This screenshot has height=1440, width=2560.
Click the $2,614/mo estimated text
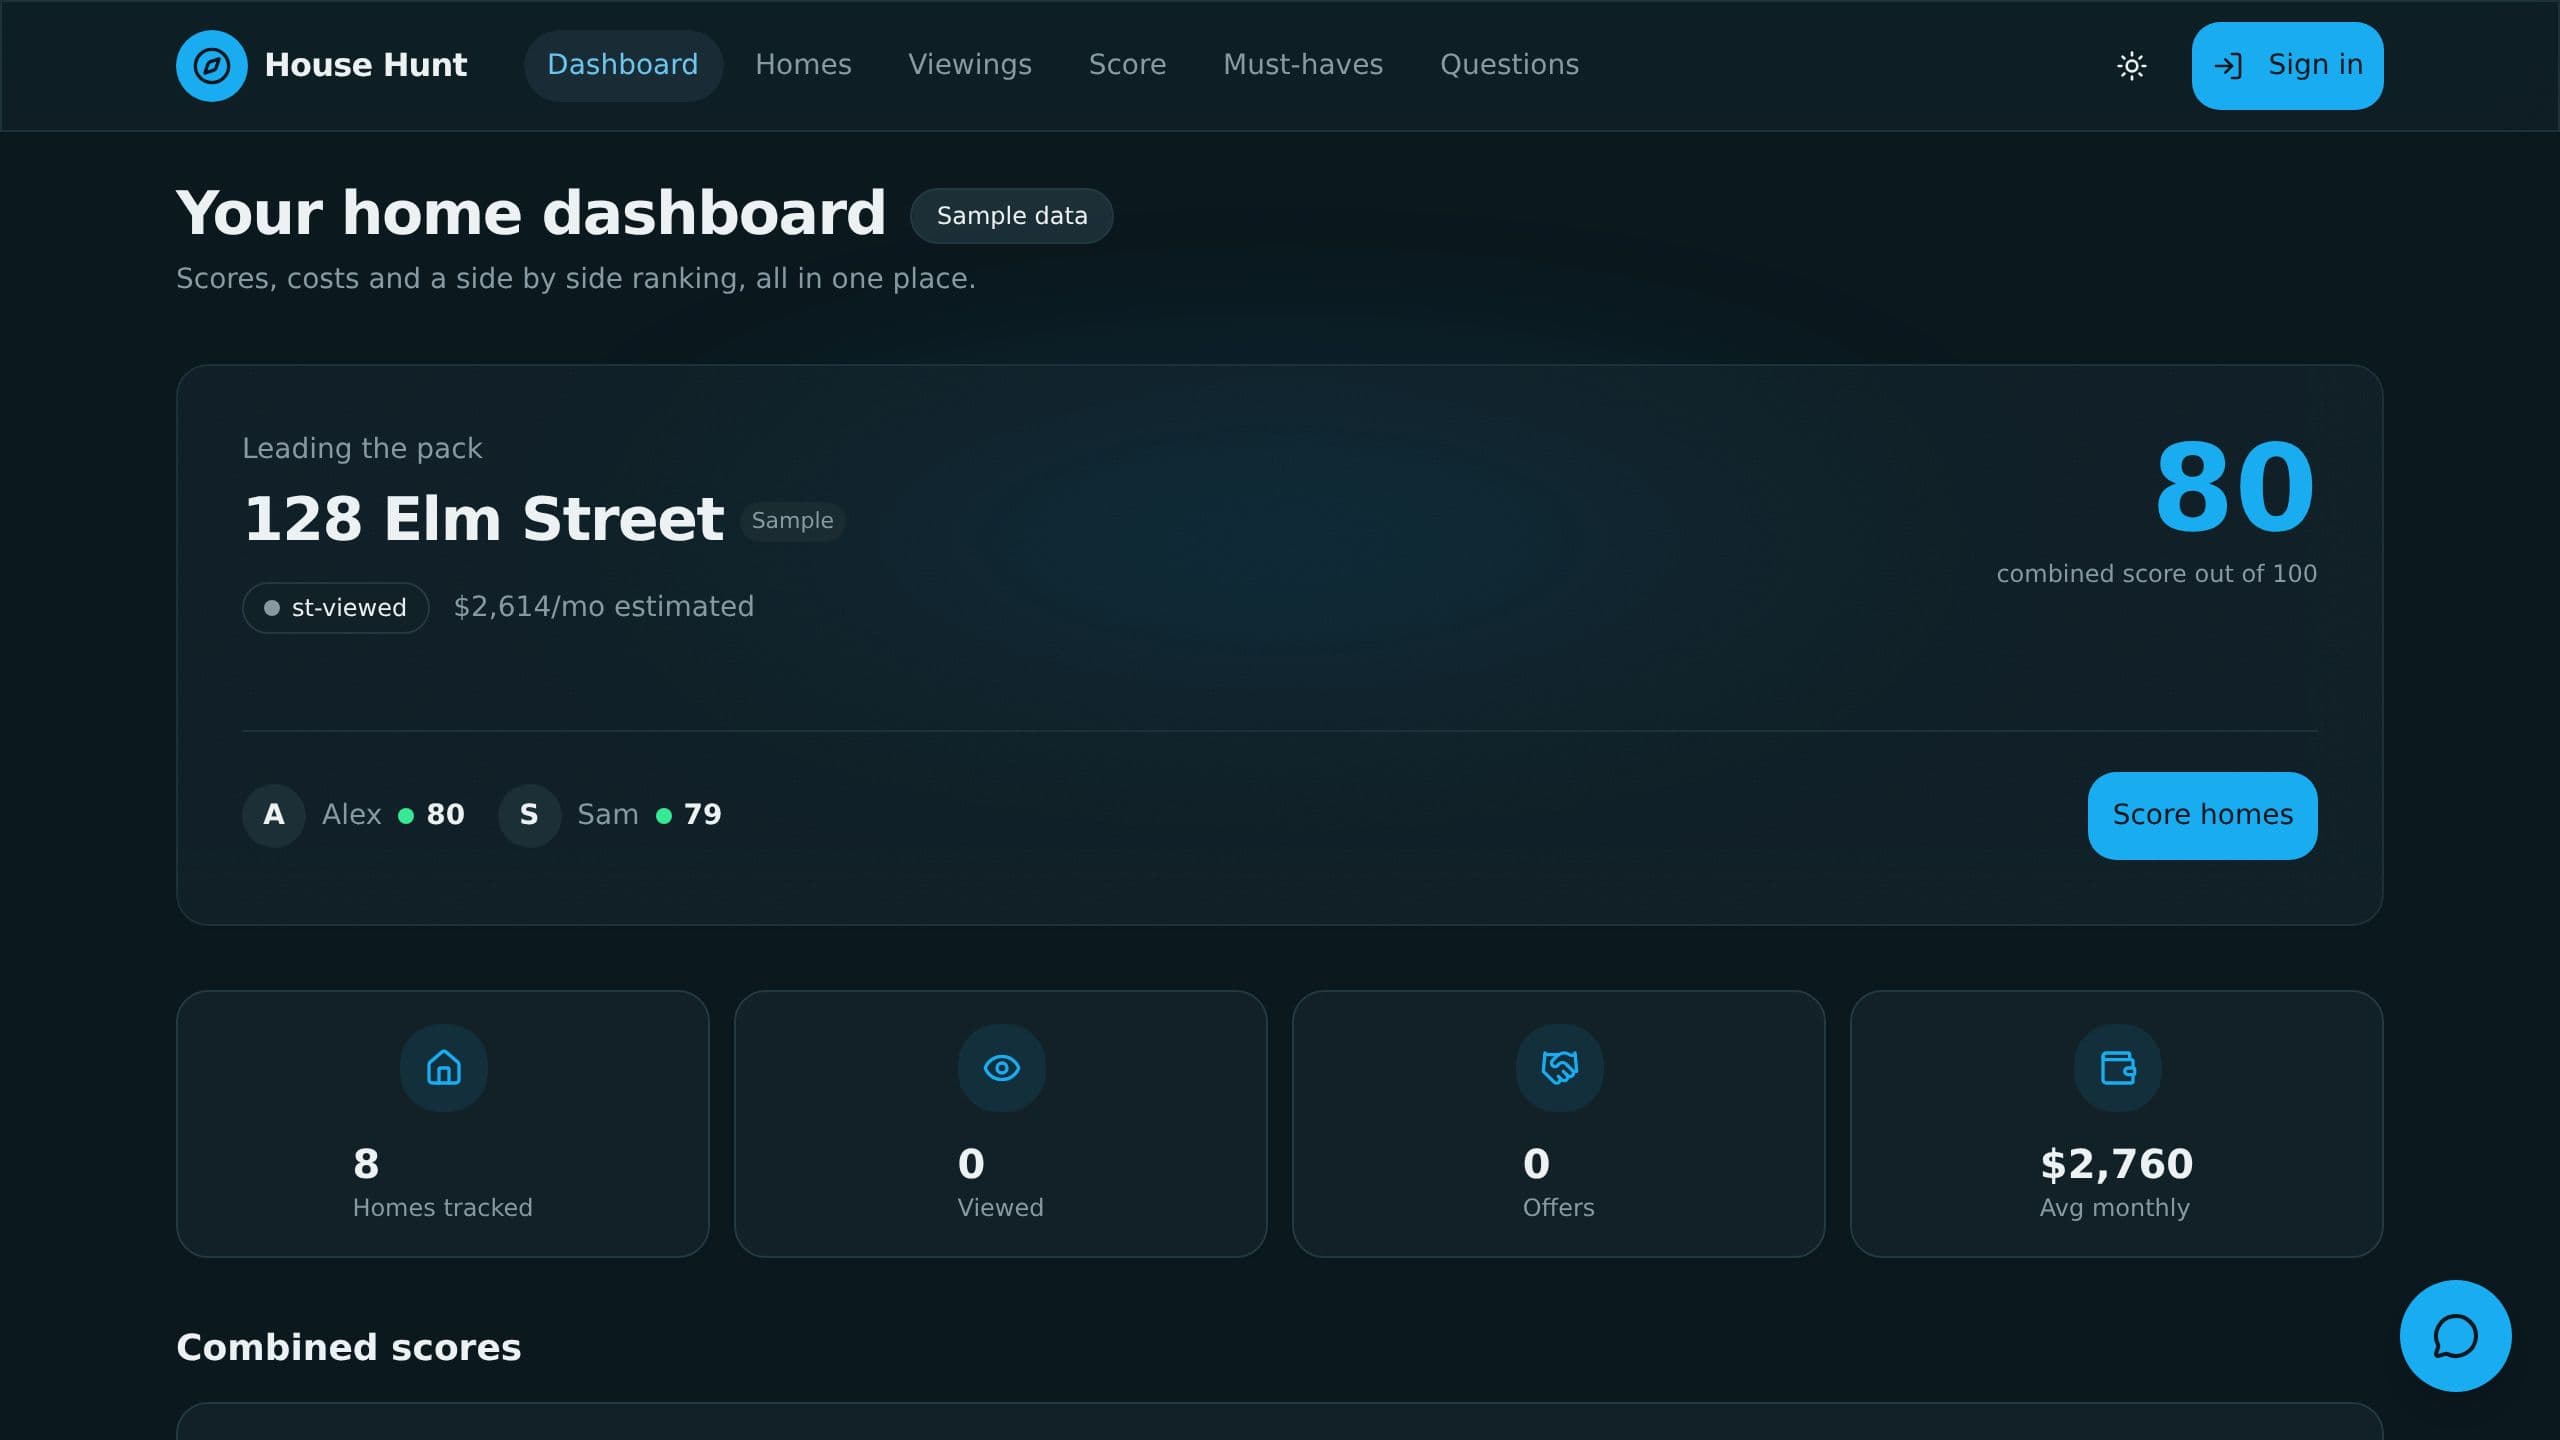click(604, 607)
